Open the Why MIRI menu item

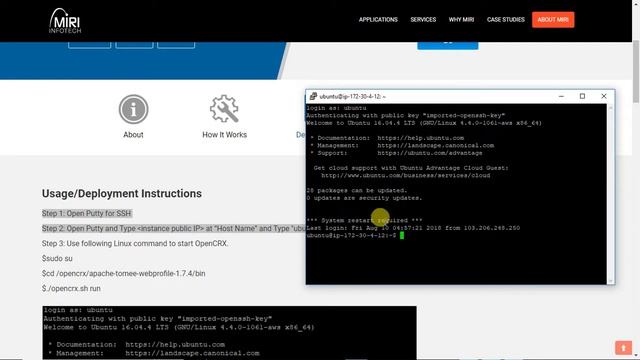click(x=461, y=20)
